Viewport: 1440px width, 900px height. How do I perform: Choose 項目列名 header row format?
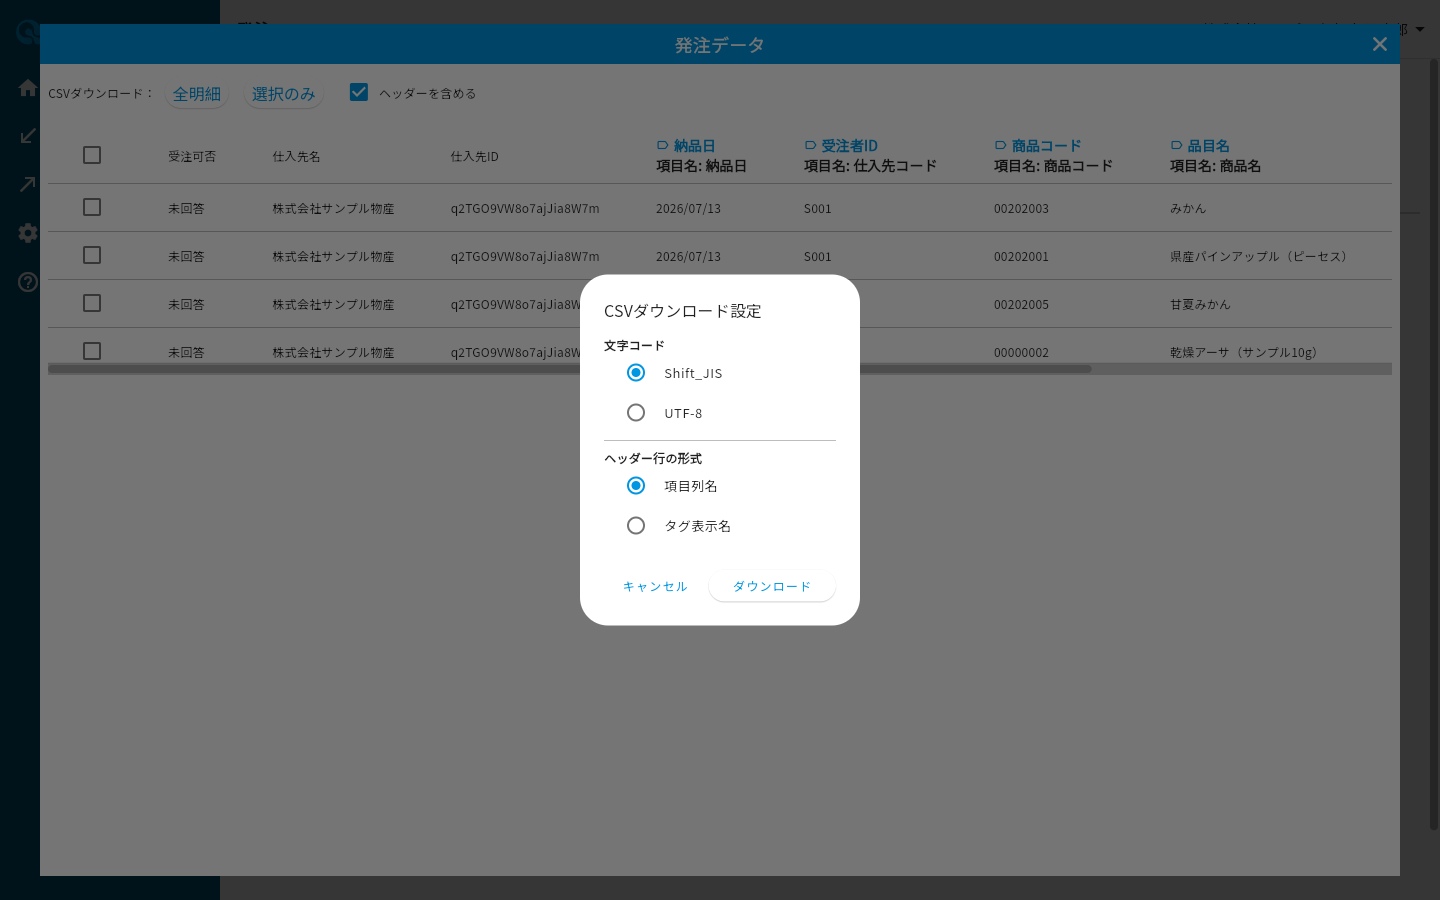[x=636, y=485]
